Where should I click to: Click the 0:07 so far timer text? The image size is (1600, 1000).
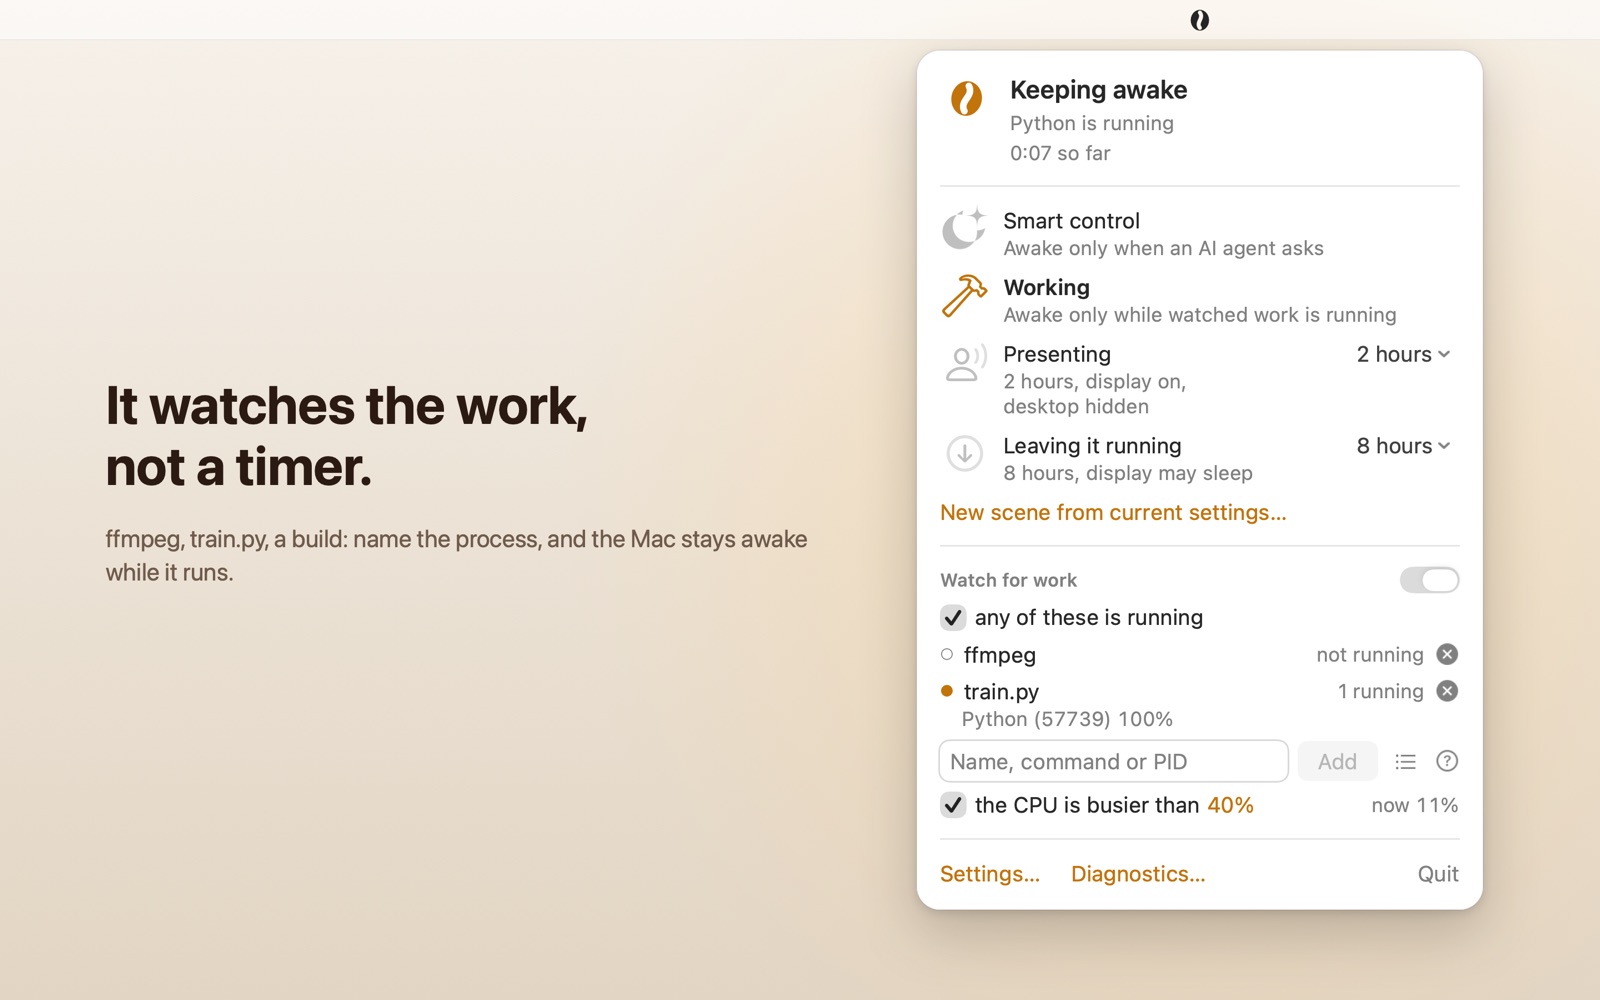(1060, 153)
